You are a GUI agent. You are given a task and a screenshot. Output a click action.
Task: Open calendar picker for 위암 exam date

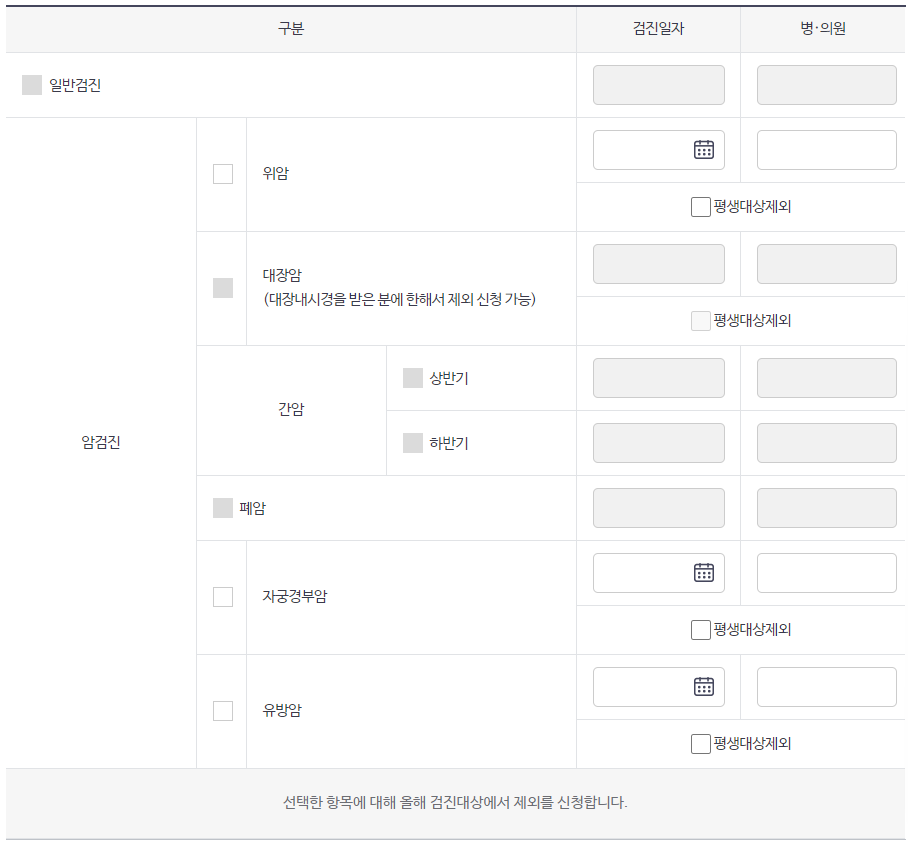704,149
